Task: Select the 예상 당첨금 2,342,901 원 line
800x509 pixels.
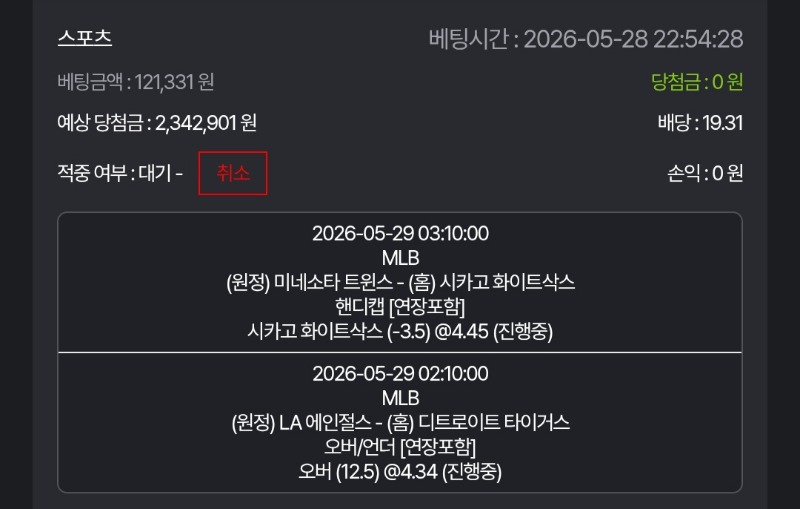Action: coord(157,123)
